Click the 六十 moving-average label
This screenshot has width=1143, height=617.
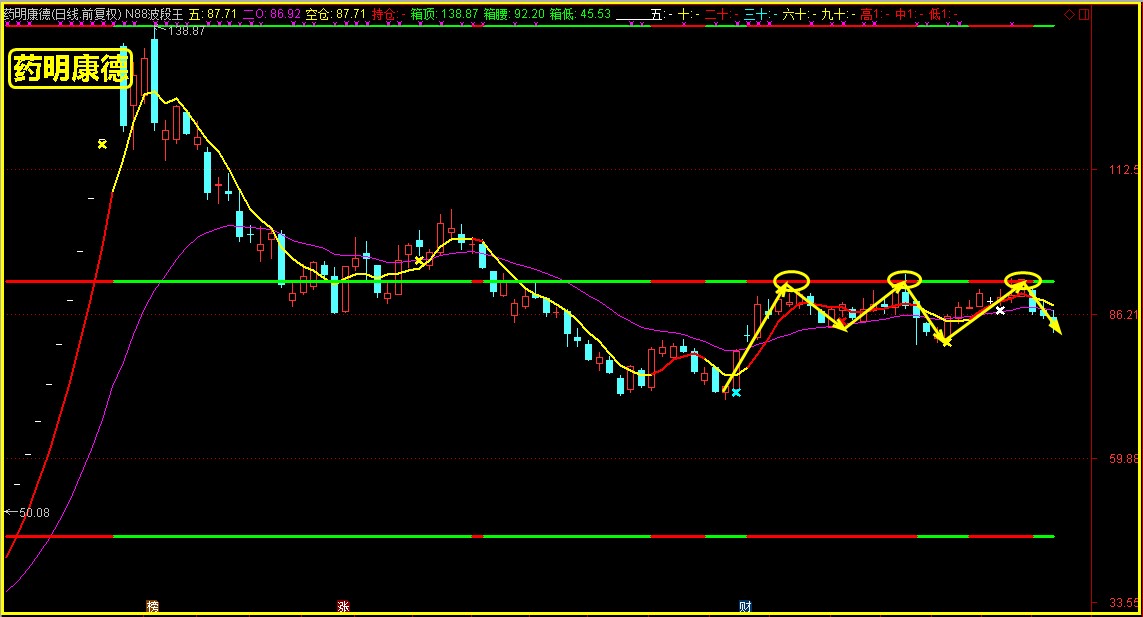(800, 14)
